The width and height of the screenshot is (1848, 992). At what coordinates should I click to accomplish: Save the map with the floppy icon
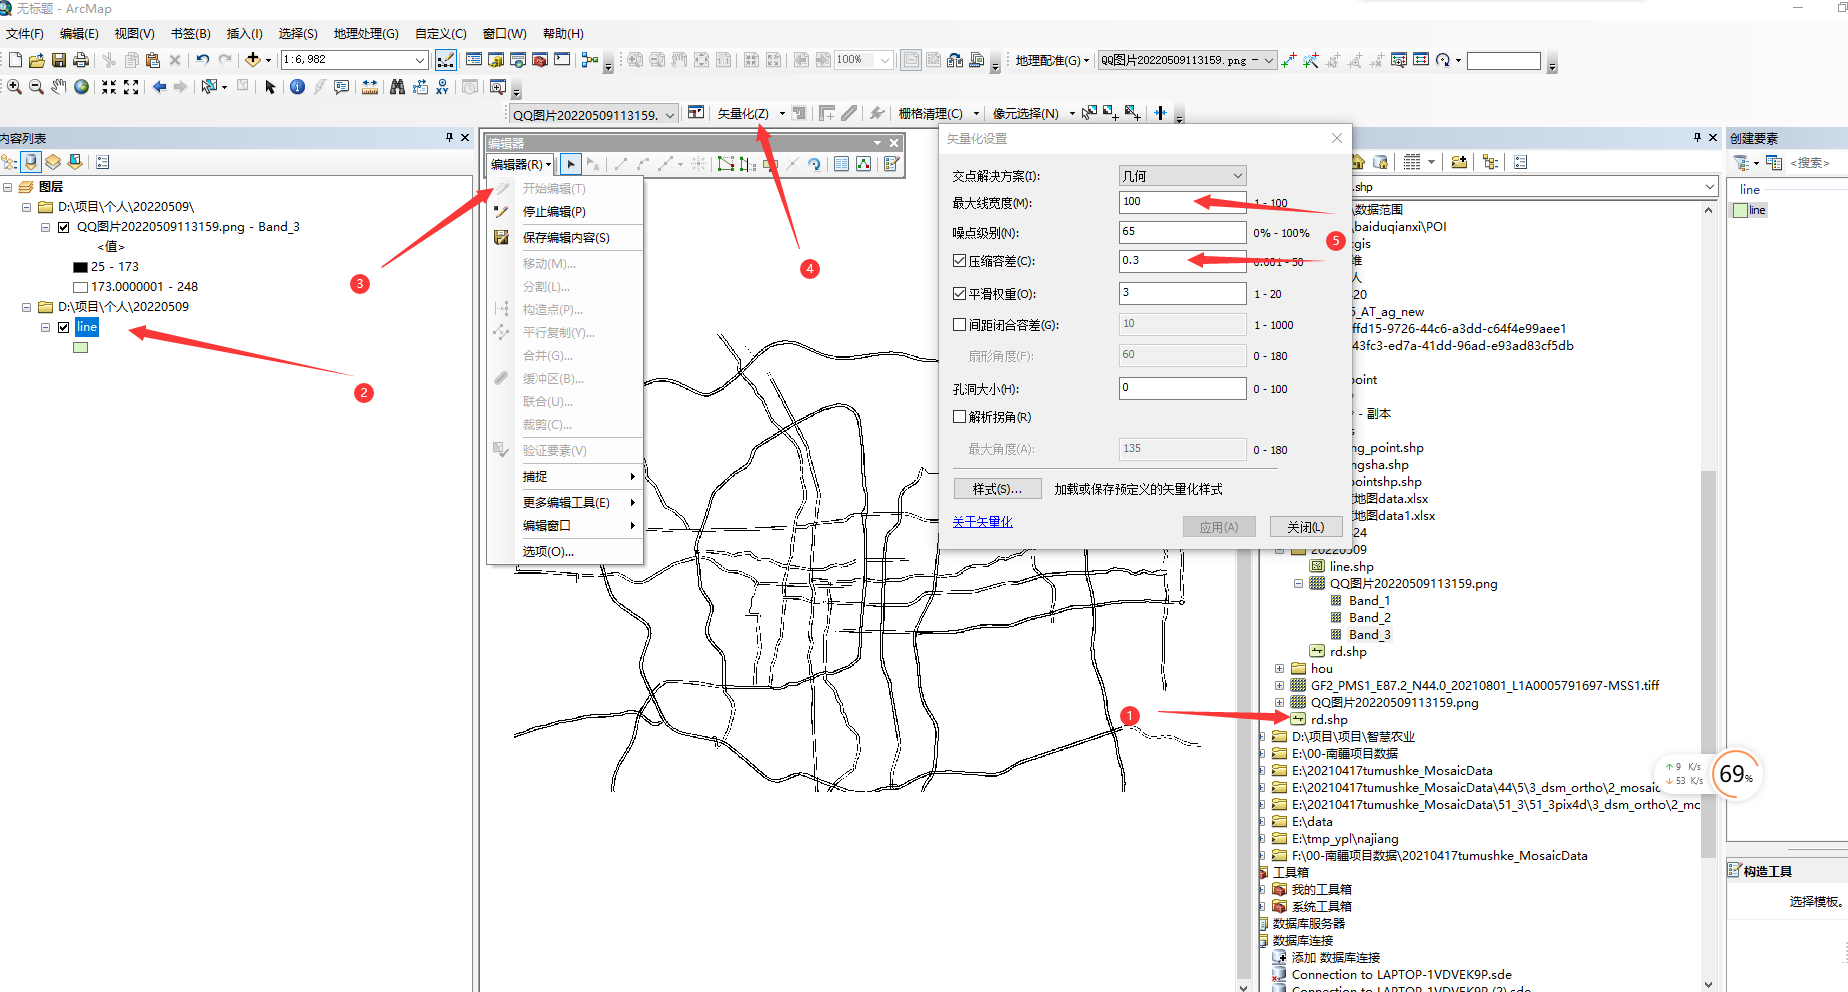coord(59,60)
